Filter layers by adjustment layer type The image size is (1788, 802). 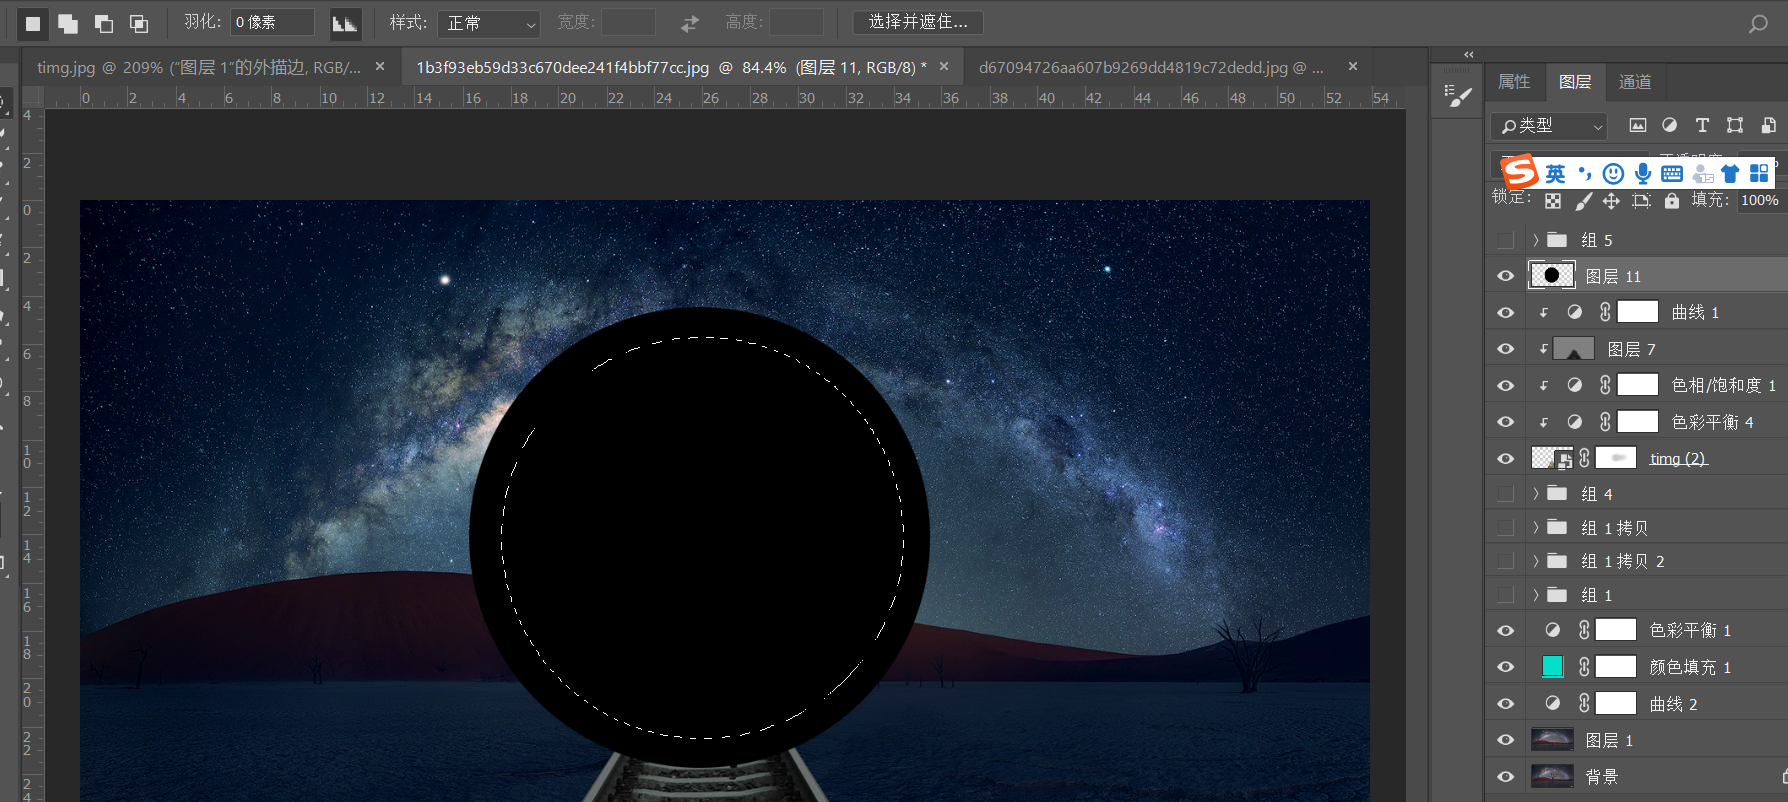click(x=1669, y=125)
